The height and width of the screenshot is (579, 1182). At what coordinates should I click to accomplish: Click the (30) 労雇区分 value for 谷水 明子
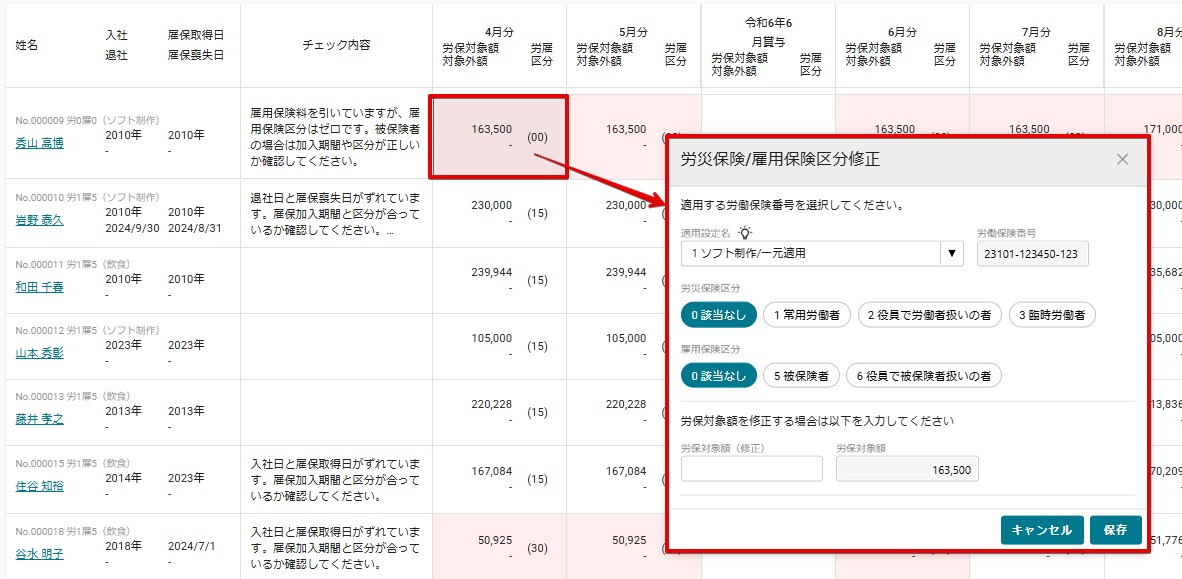coord(537,549)
